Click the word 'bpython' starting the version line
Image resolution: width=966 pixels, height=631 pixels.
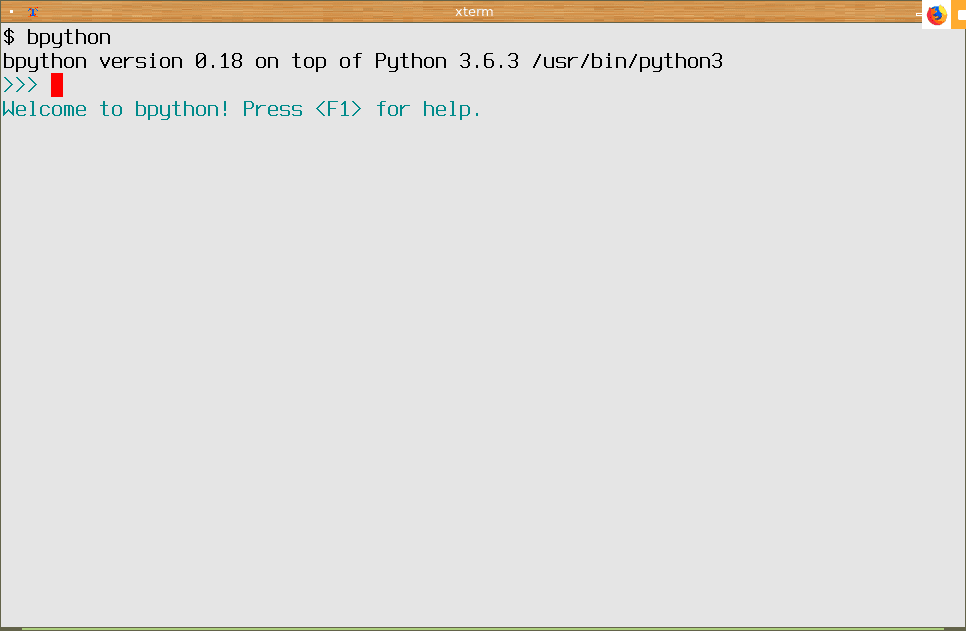pos(44,62)
